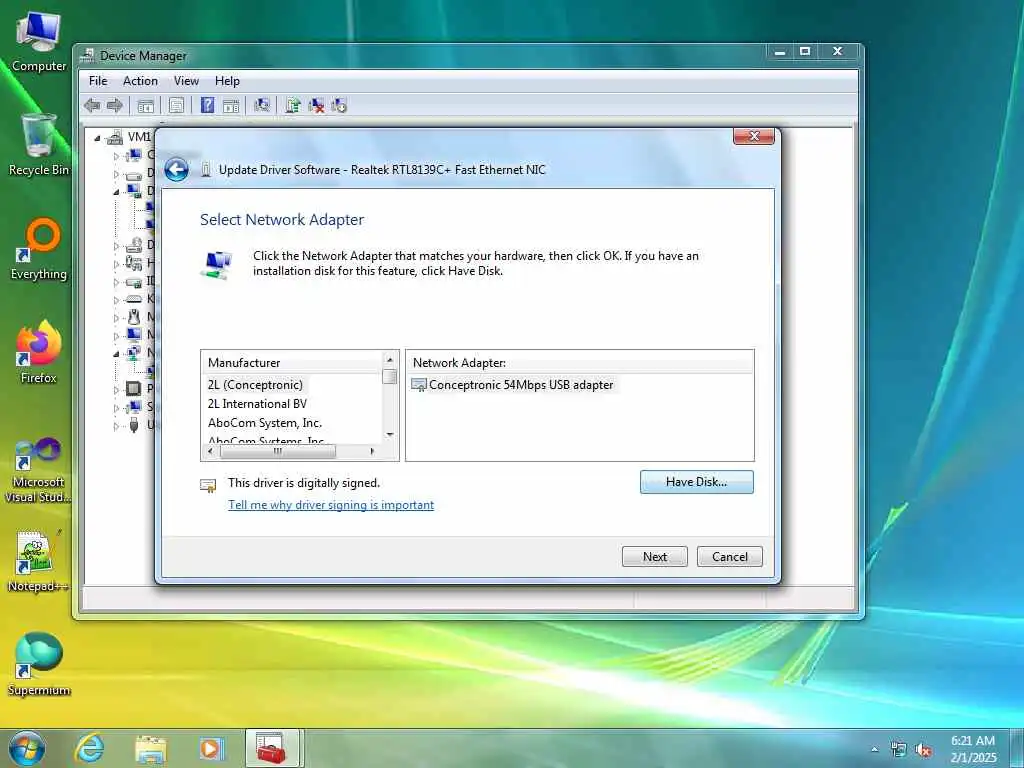Click the Uninstall red-X toolbar icon

pyautogui.click(x=316, y=105)
